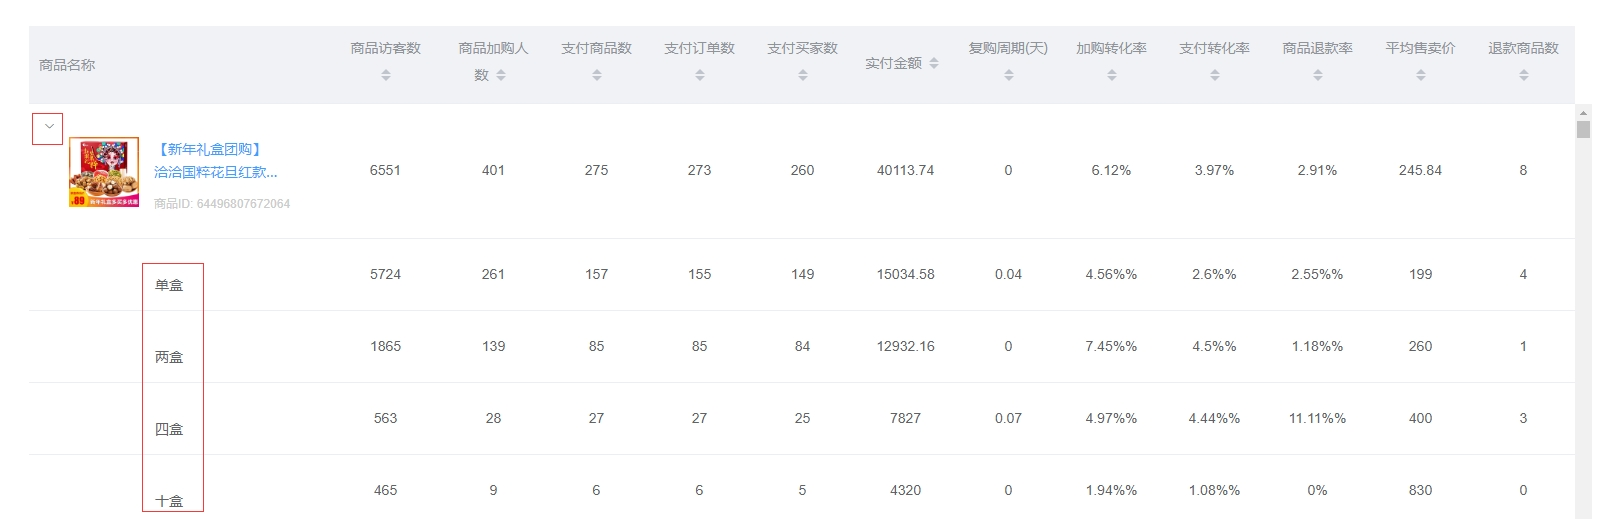Sort by 支付转化率 column arrows
Screen dimensions: 1616x519
coord(1215,75)
